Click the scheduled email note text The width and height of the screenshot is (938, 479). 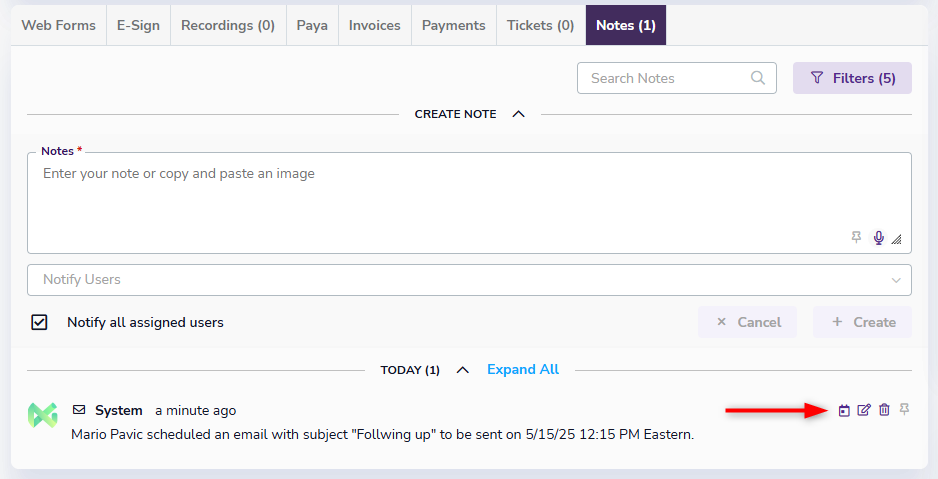tap(382, 435)
